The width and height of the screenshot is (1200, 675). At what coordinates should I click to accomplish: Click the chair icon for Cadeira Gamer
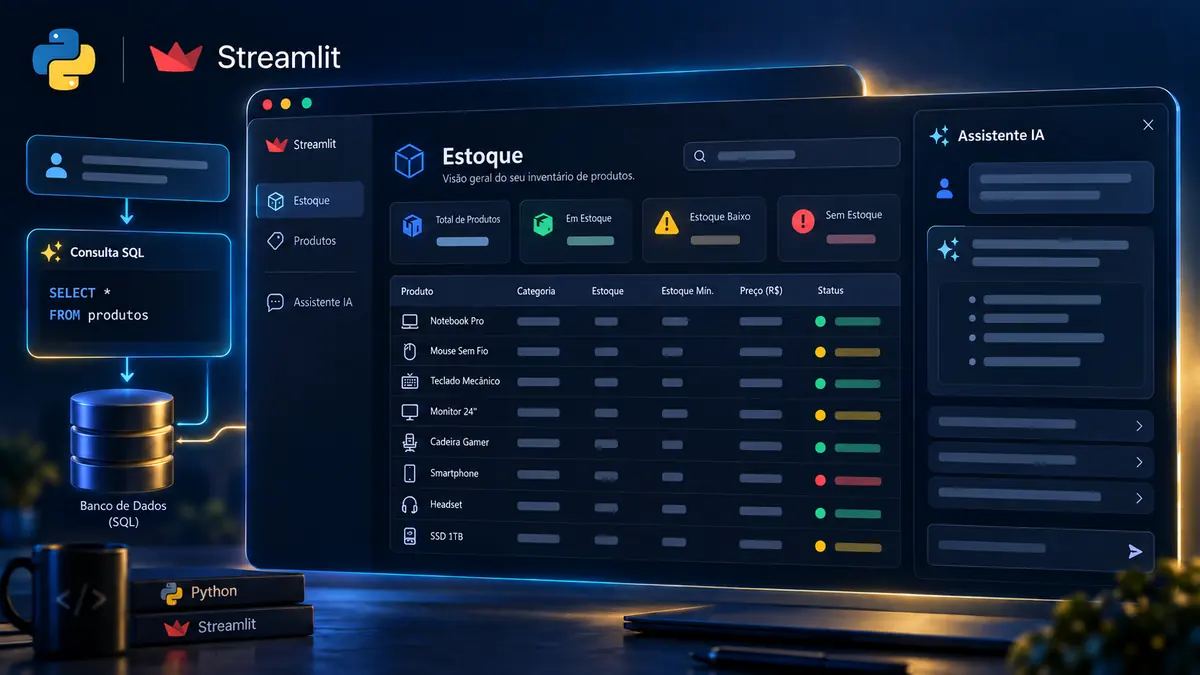tap(410, 442)
